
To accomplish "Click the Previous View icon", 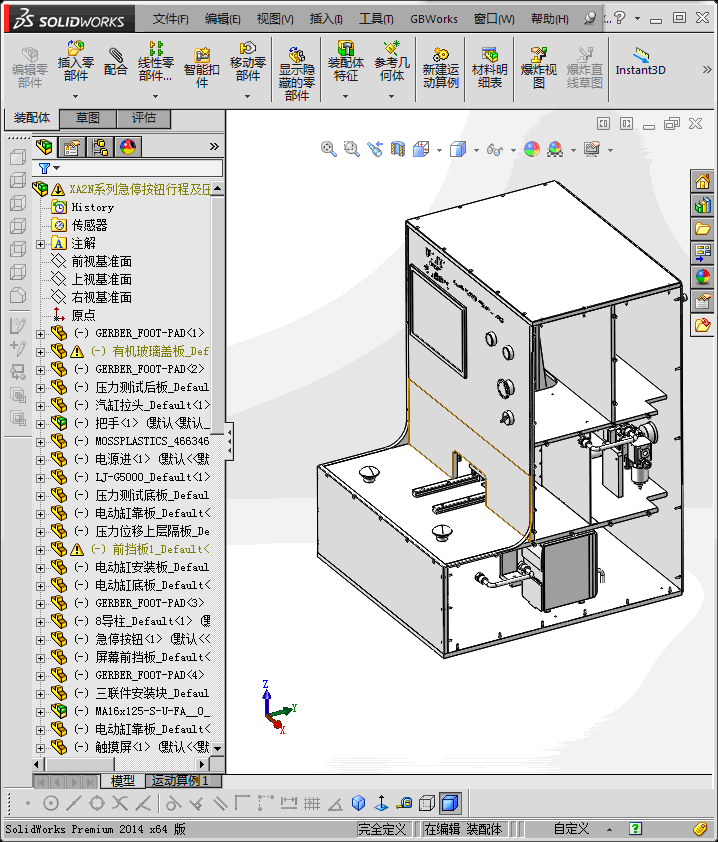I will (375, 149).
